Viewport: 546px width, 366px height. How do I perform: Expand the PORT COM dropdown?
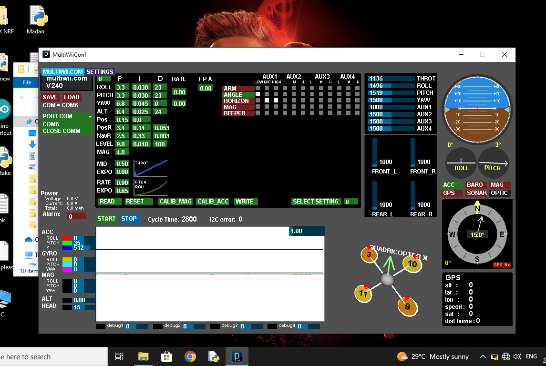click(x=67, y=116)
